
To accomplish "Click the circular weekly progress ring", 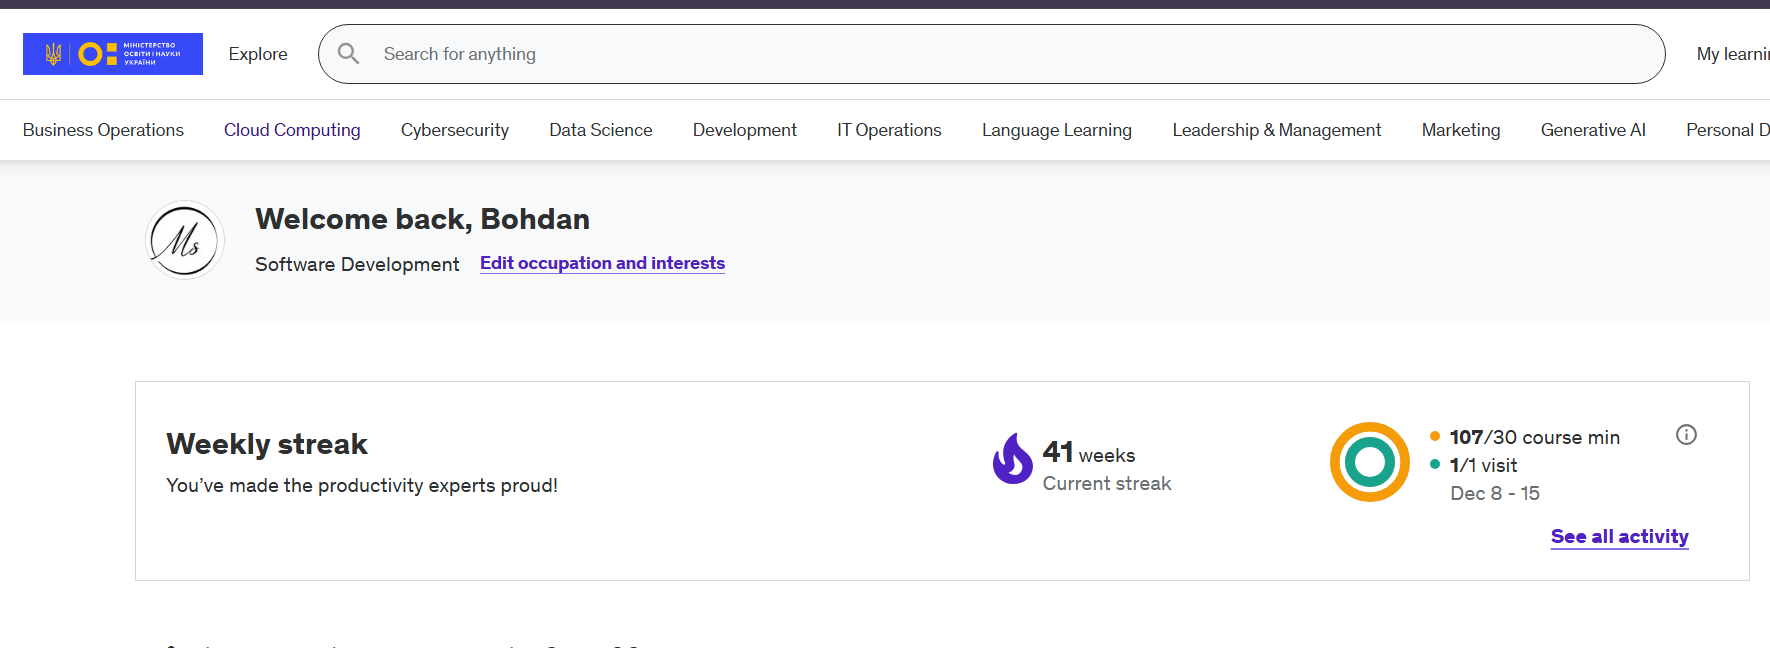I will coord(1369,462).
